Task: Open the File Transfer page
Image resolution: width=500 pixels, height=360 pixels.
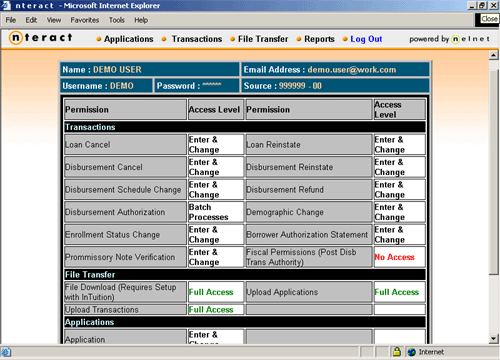Action: coord(263,39)
